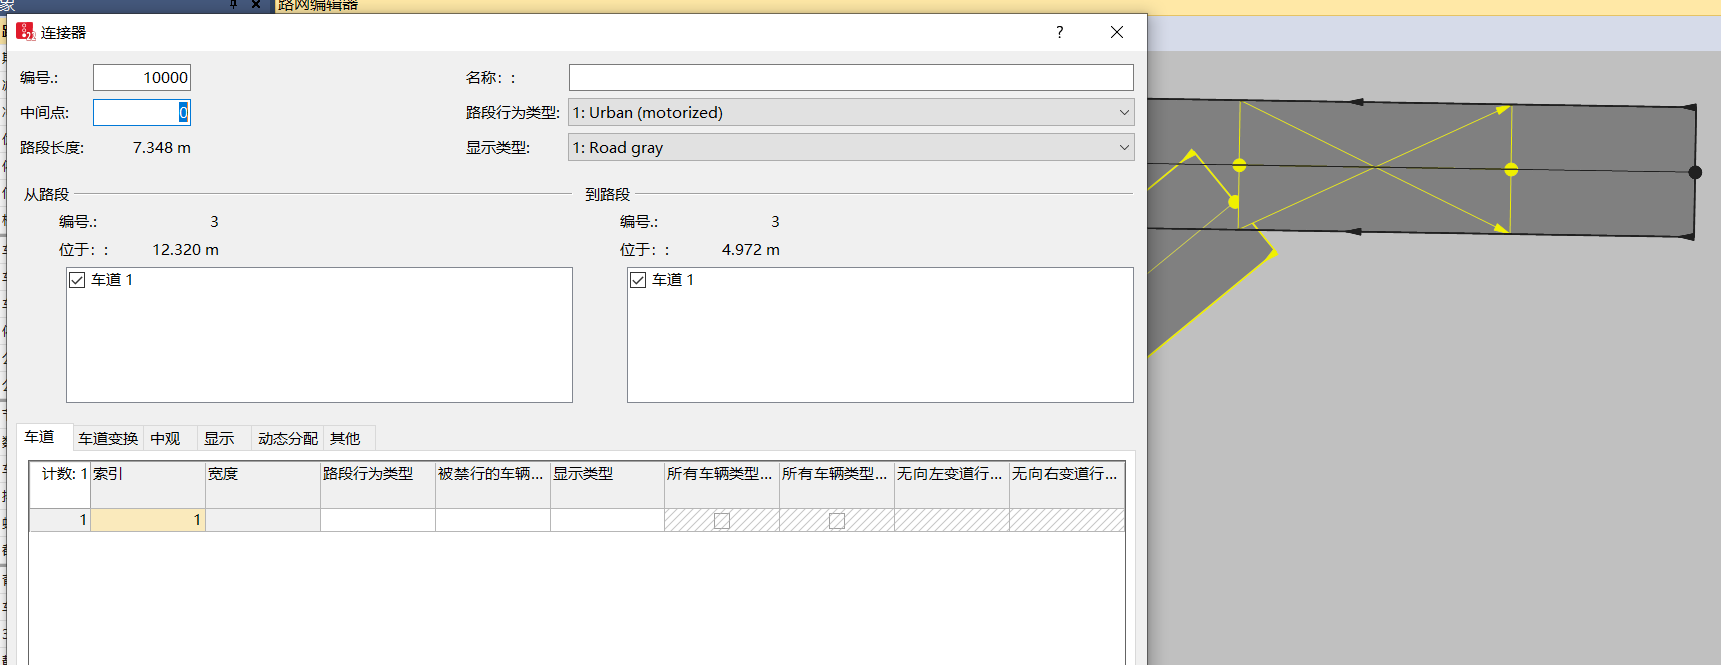Click the 被禁行的车辆 cell in row 1
The image size is (1721, 665).
click(x=493, y=520)
